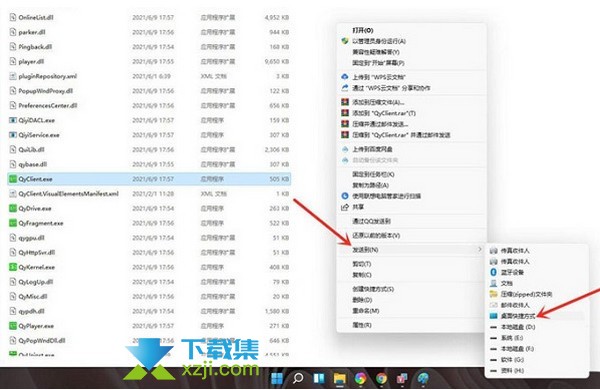Select file name player.dll
This screenshot has width=600, height=390.
point(31,62)
